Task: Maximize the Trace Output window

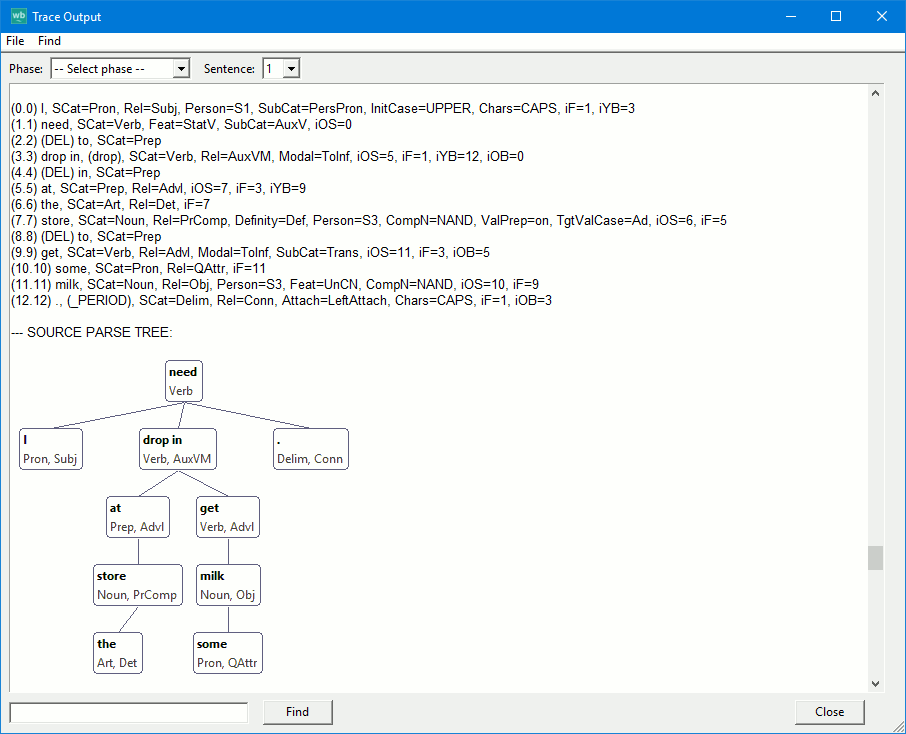Action: (x=836, y=16)
